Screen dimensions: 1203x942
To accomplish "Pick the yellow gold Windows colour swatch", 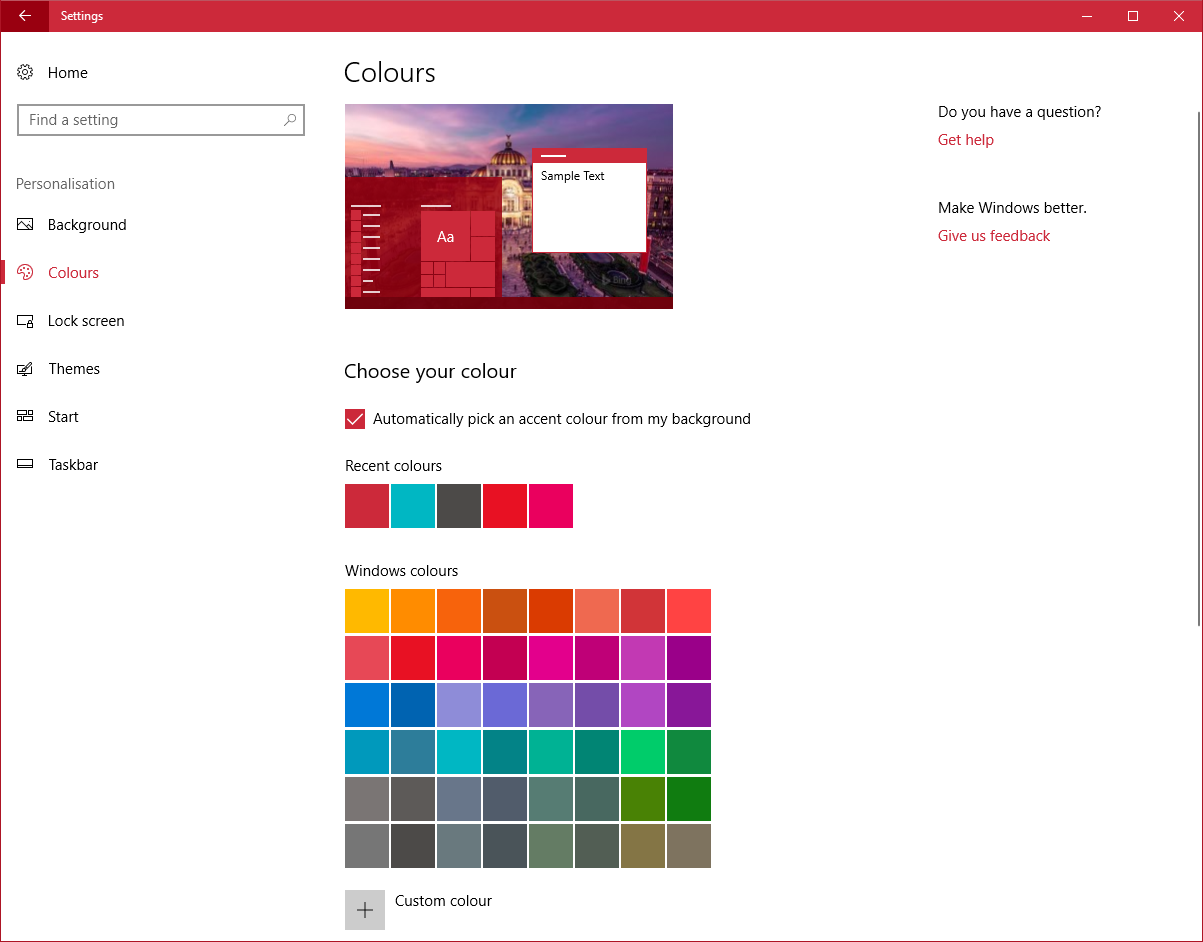I will coord(367,611).
